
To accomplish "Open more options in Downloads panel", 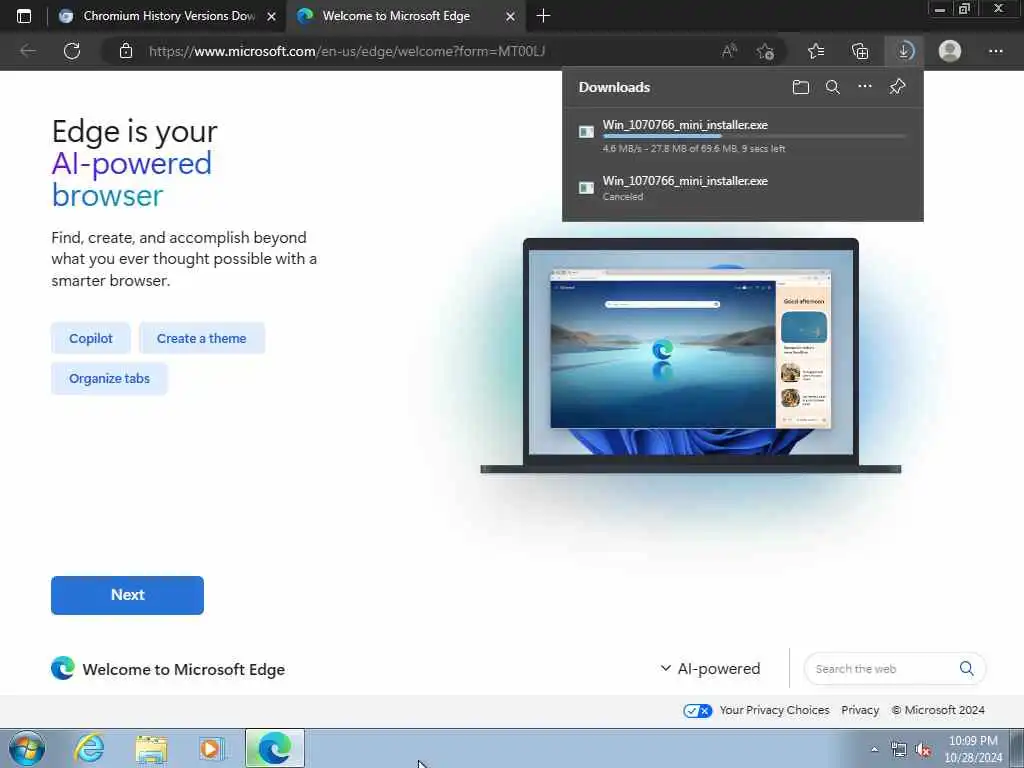I will click(865, 86).
